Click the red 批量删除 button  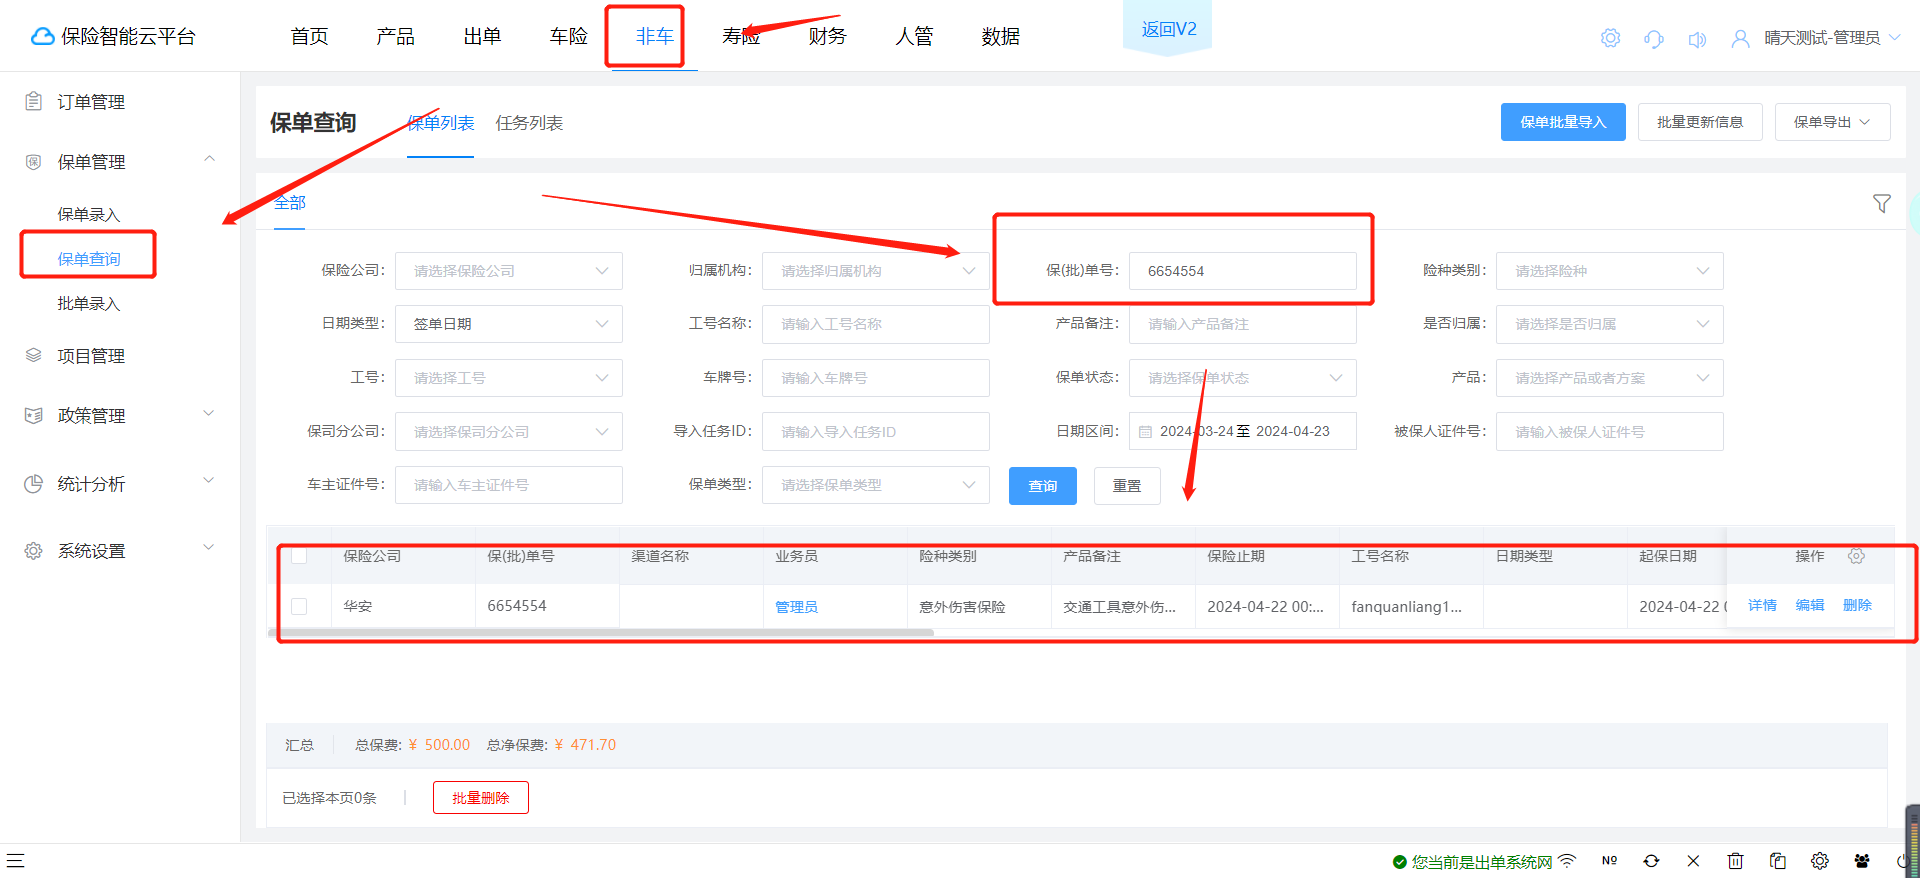[x=481, y=798]
